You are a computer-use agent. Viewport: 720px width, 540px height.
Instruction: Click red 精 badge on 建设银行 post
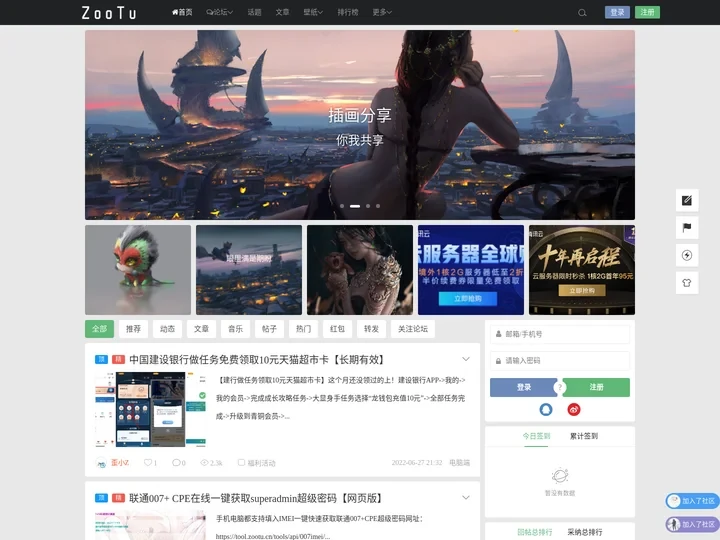118,359
